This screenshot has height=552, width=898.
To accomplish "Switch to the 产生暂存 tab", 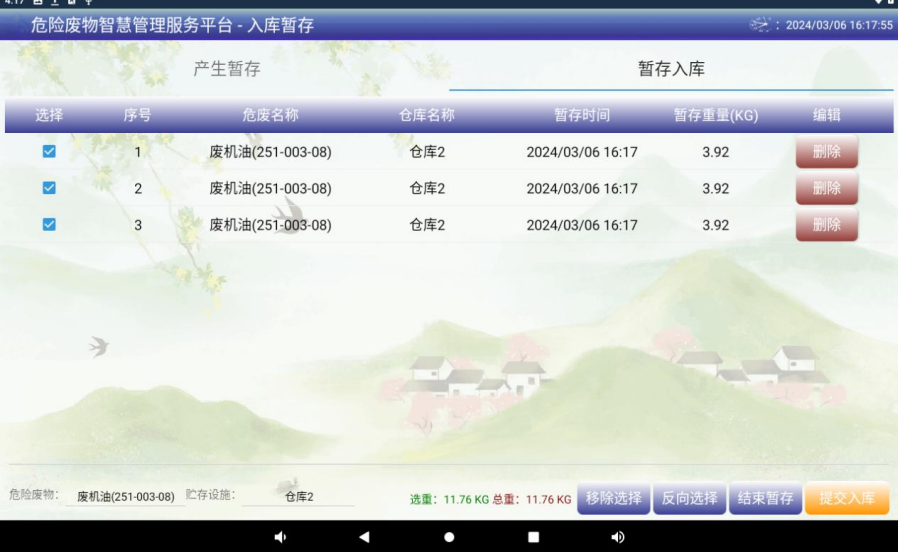I will click(x=227, y=69).
